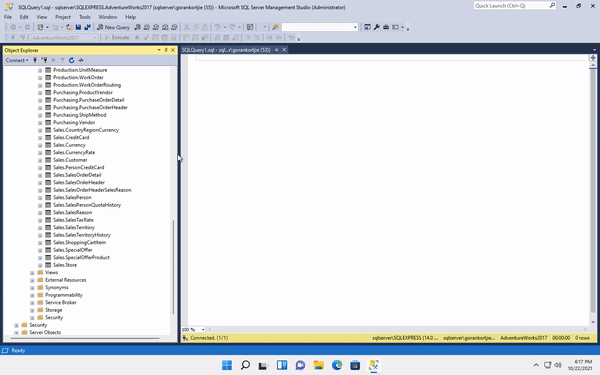
Task: Expand the Server Objects node
Action: click(x=16, y=333)
